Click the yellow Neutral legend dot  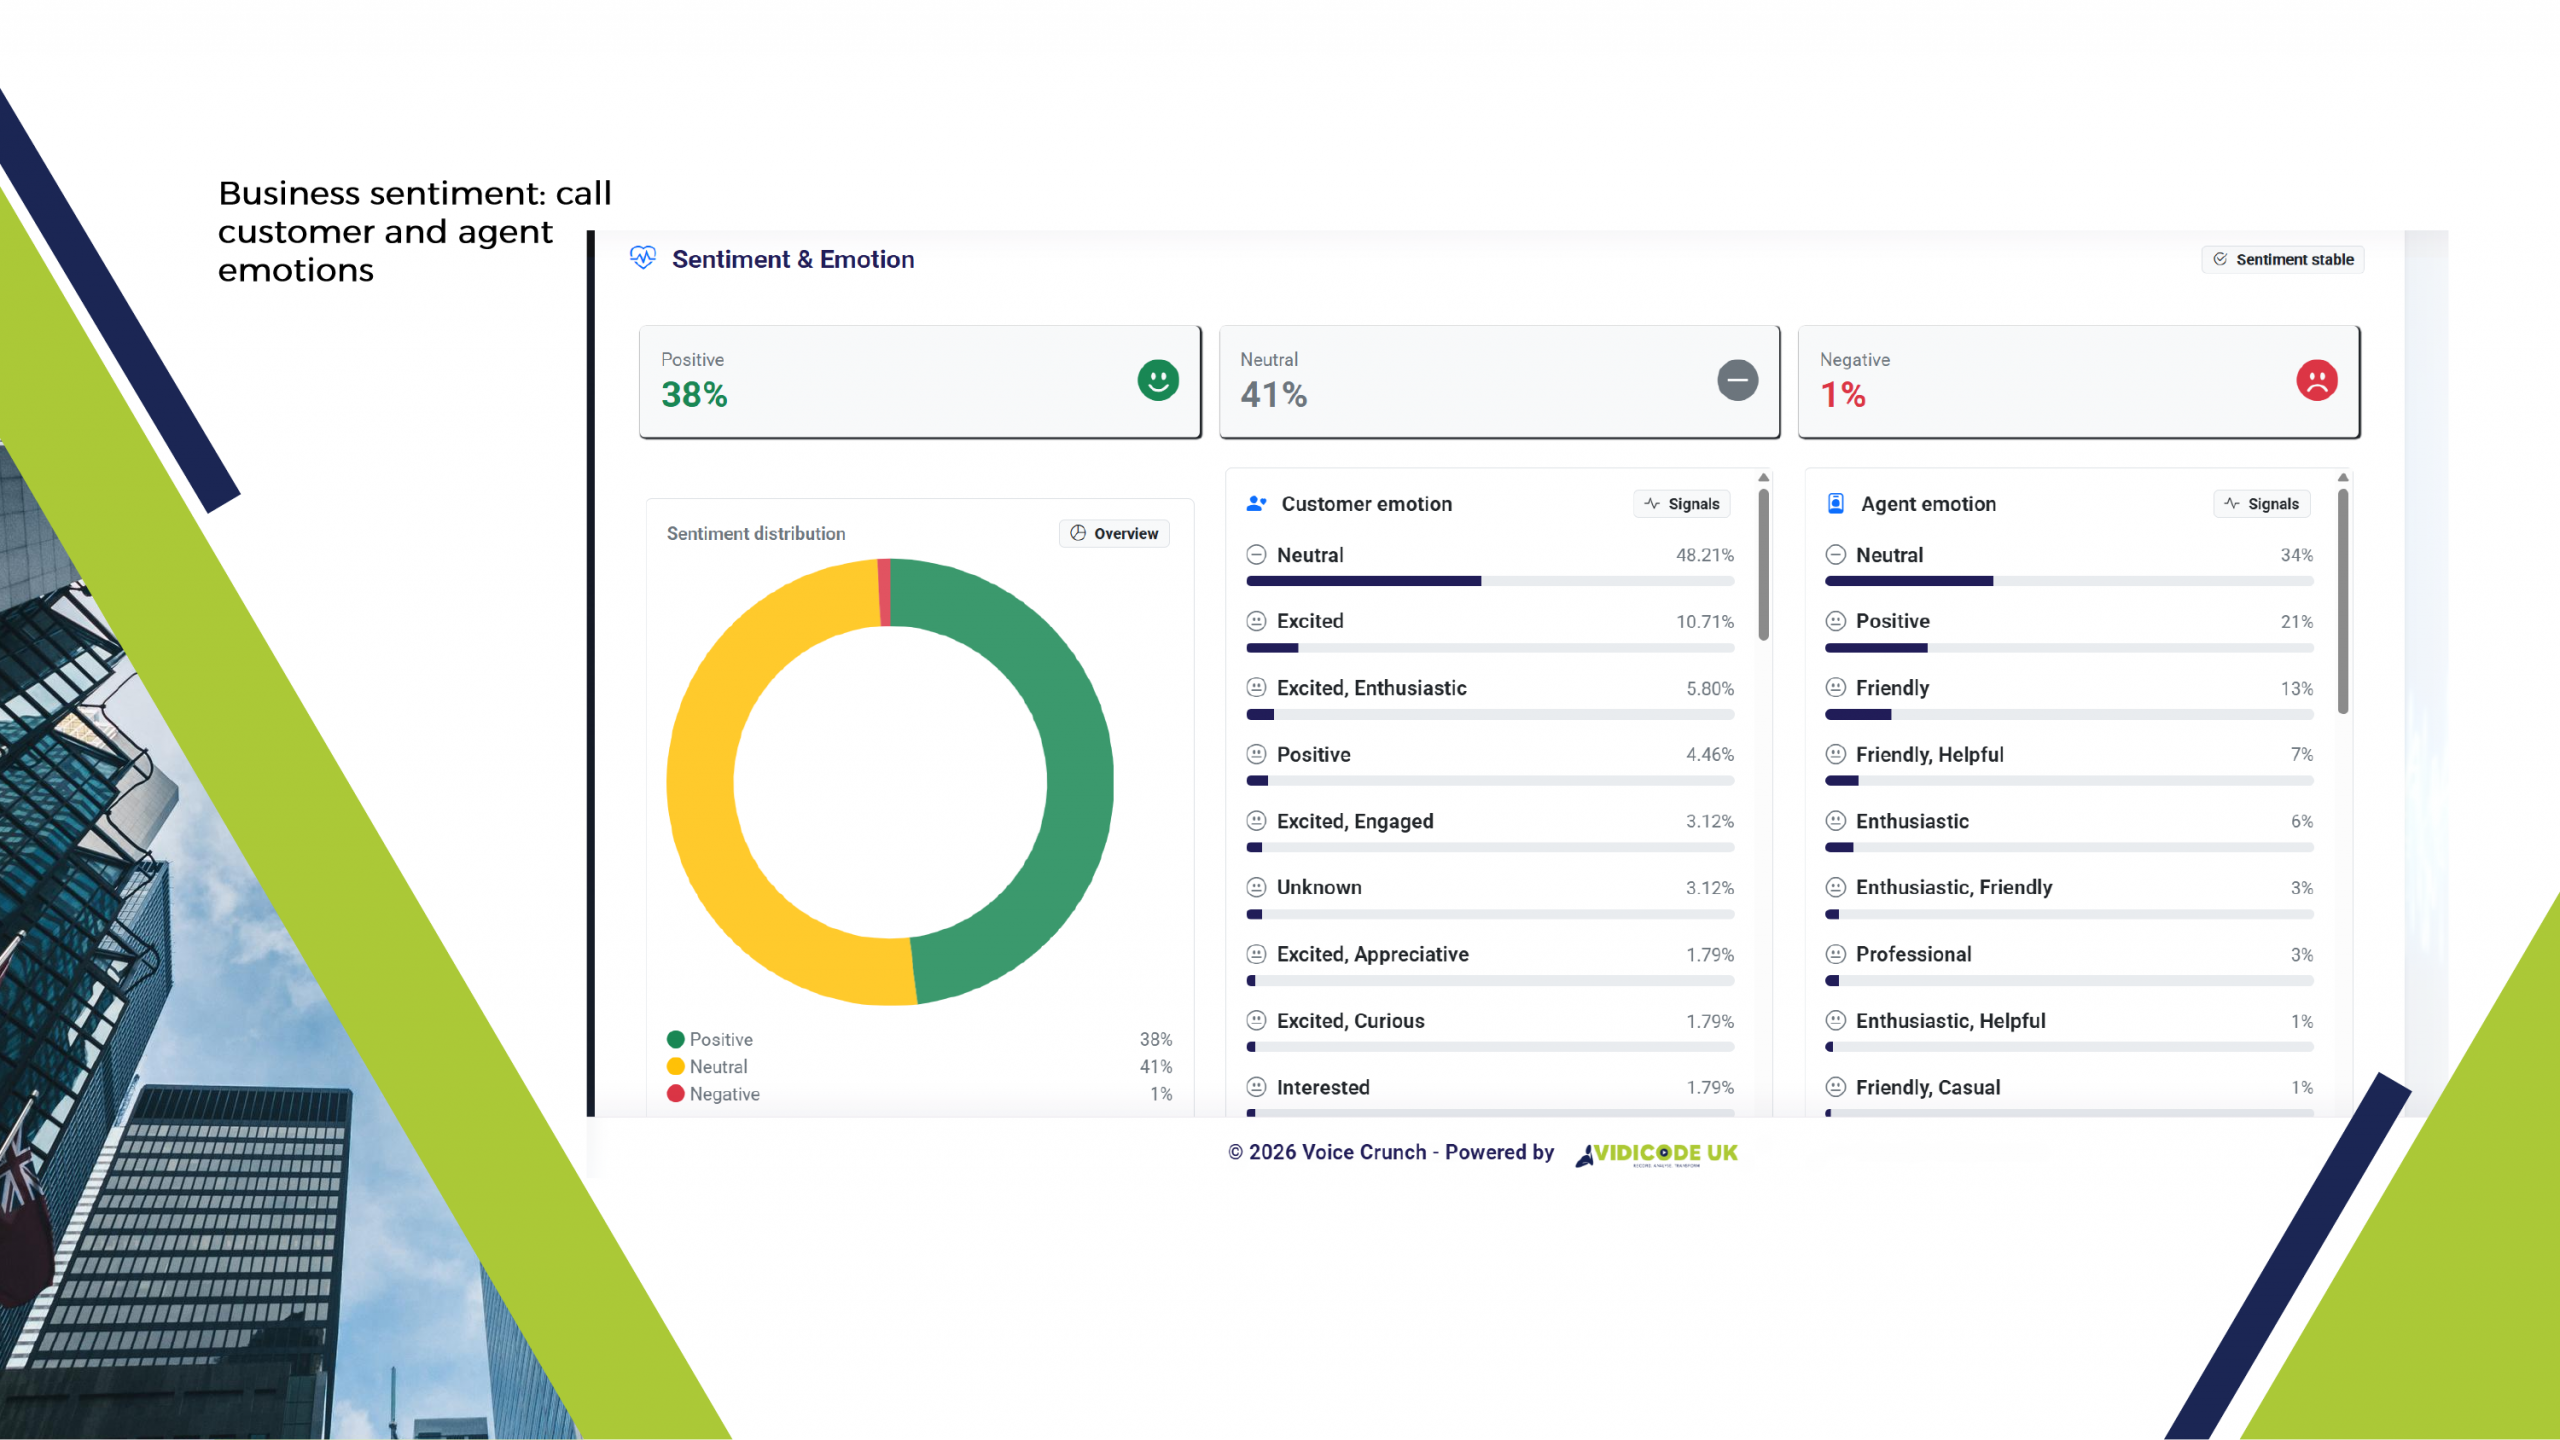click(676, 1066)
